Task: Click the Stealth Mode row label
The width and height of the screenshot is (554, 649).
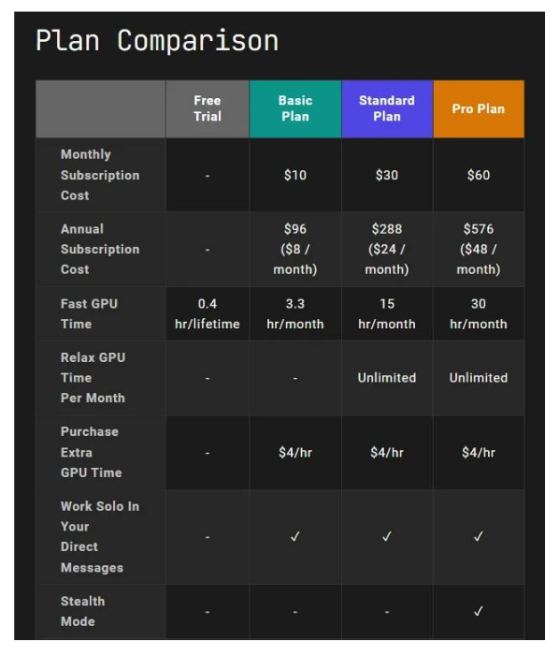Action: click(x=83, y=611)
